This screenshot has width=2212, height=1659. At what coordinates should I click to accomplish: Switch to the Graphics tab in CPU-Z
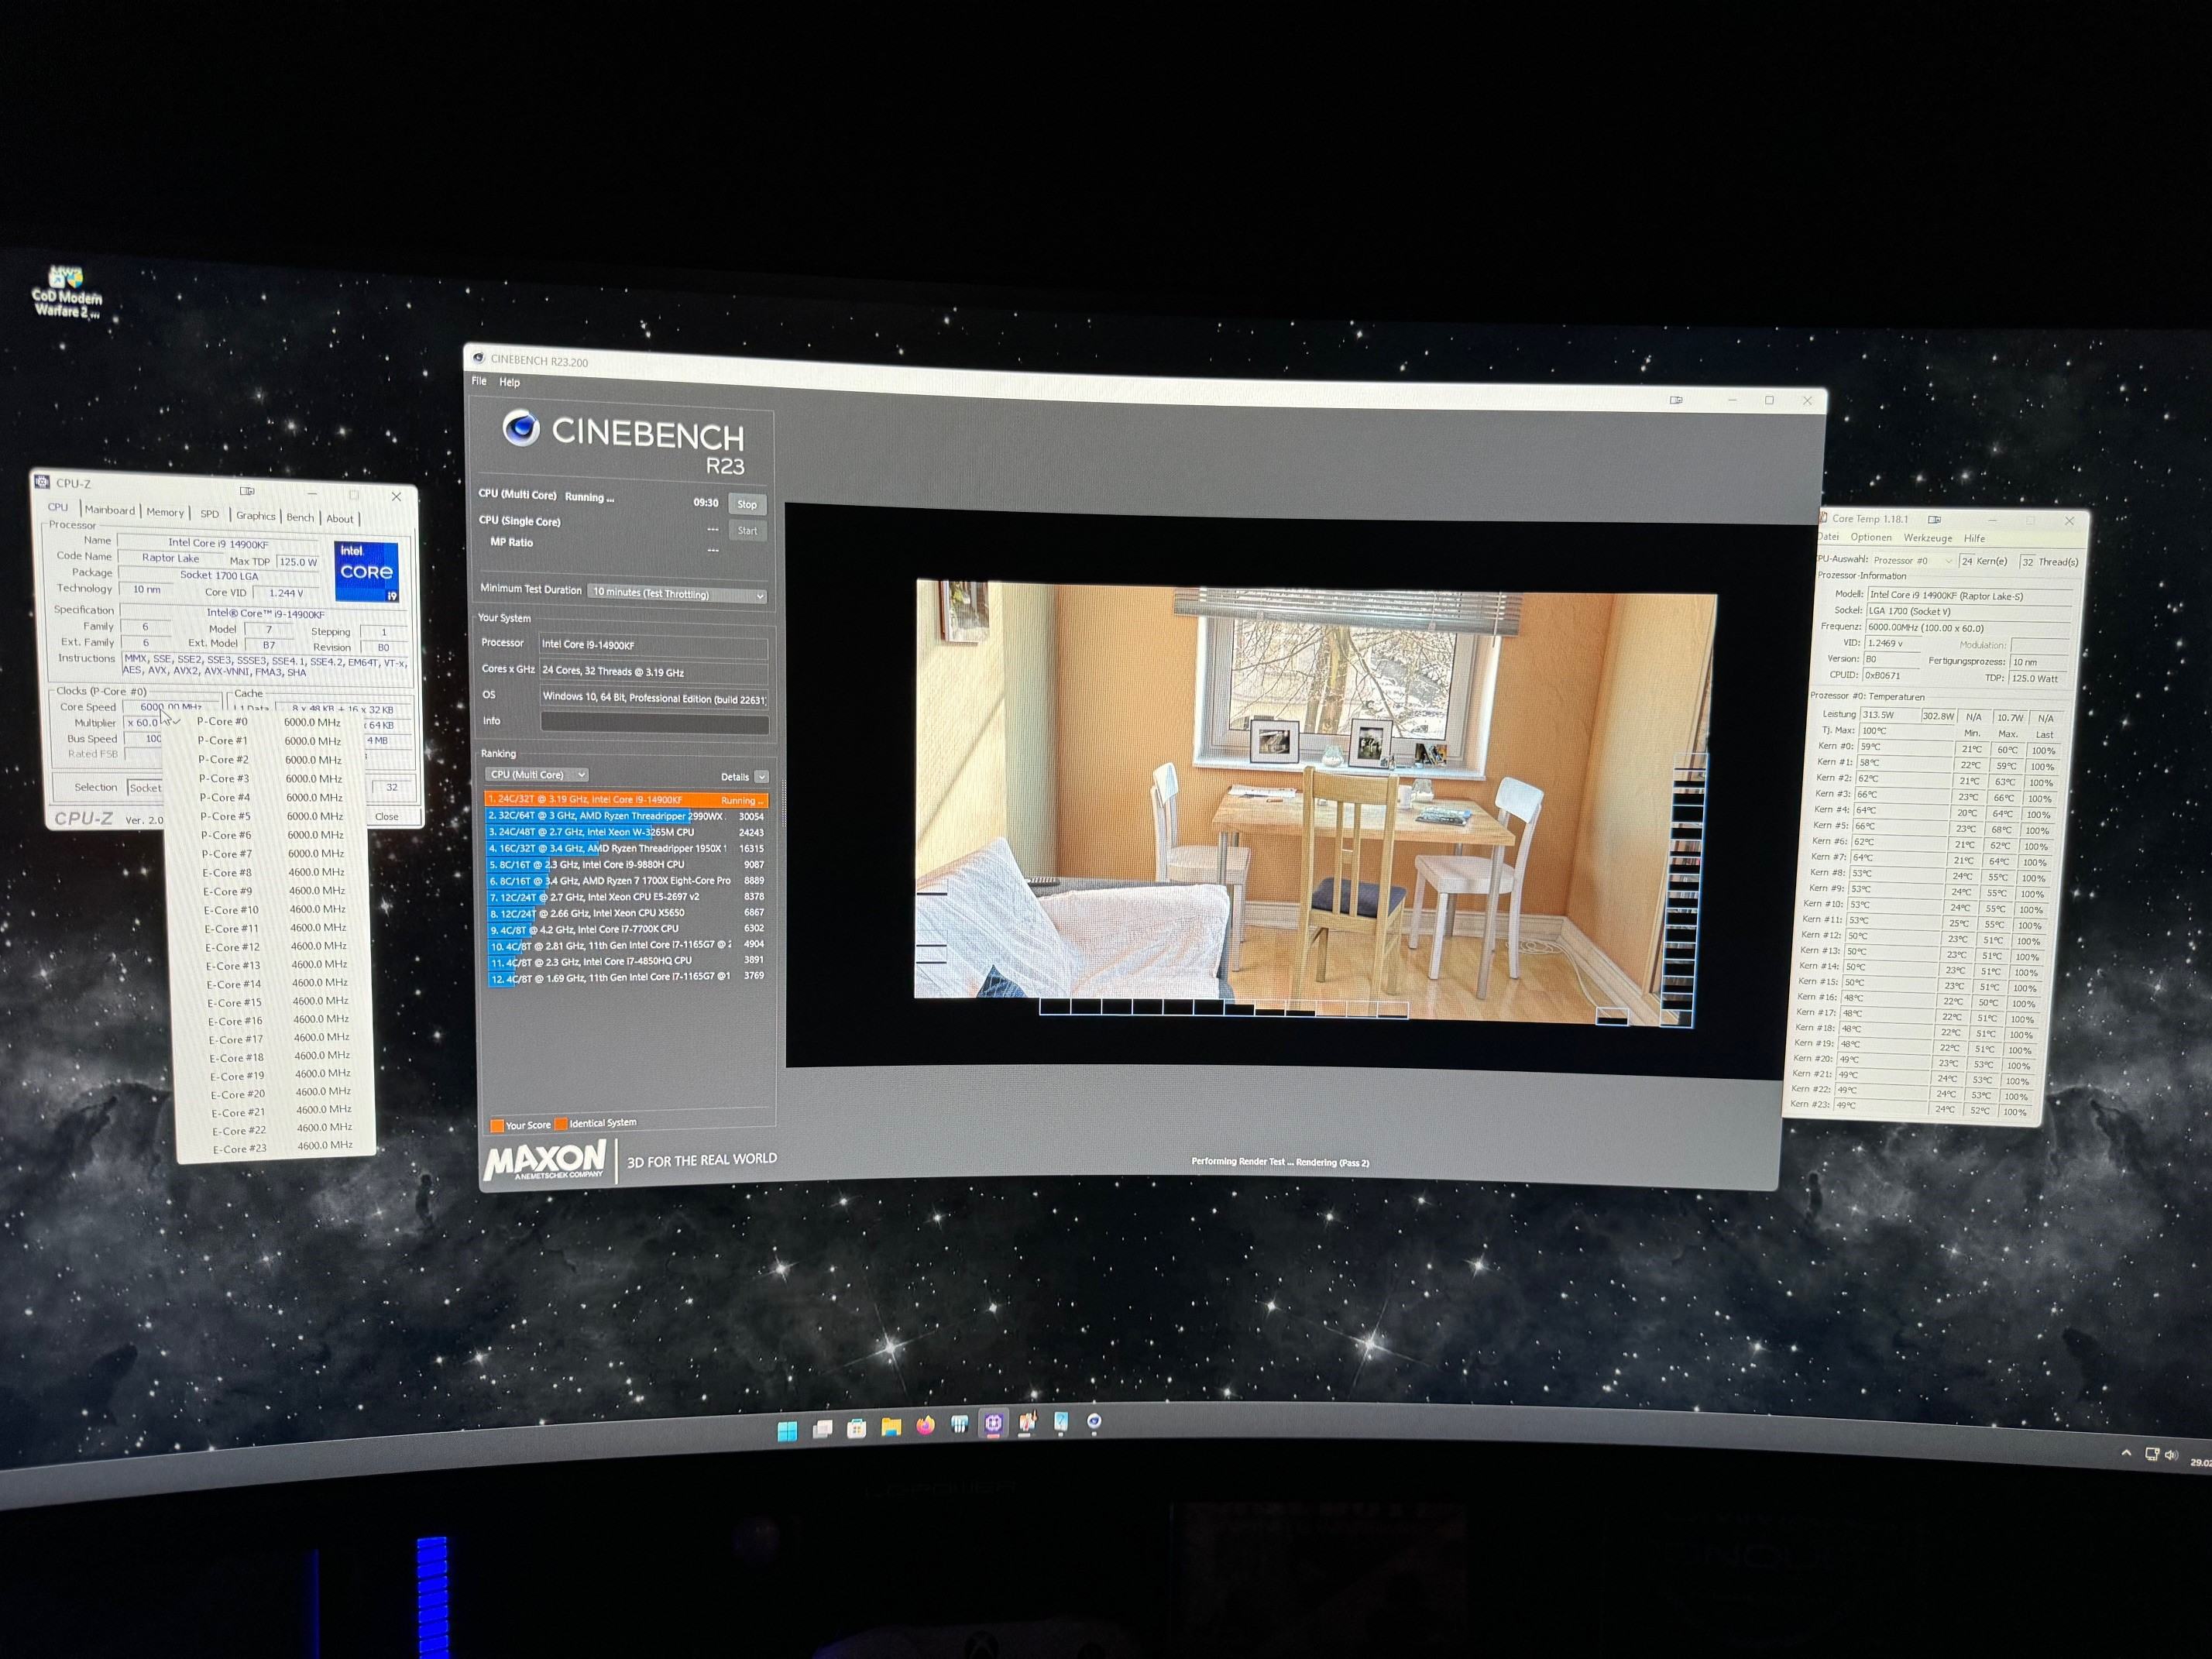(255, 516)
